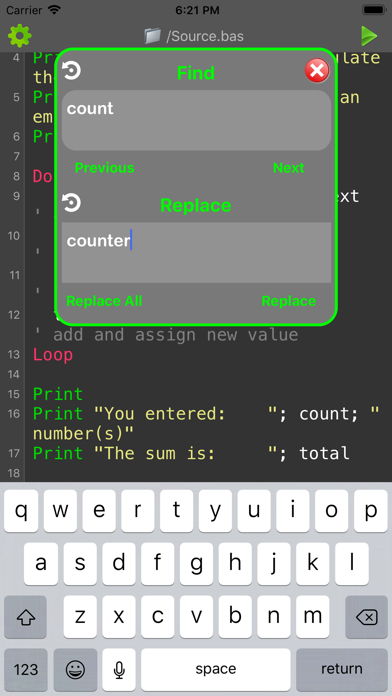The height and width of the screenshot is (696, 392).
Task: Tap the b key
Action: click(235, 617)
